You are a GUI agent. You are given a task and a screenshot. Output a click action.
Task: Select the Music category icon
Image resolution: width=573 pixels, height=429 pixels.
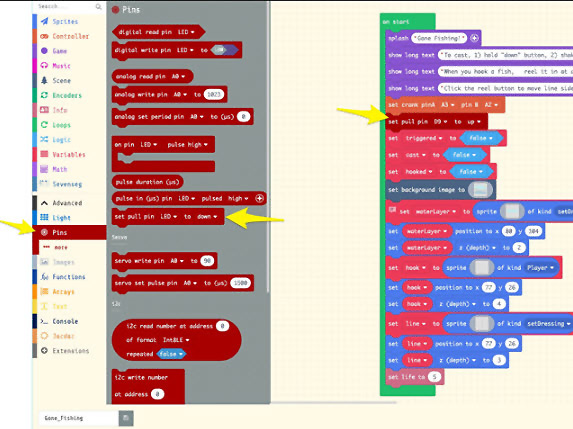pyautogui.click(x=44, y=66)
